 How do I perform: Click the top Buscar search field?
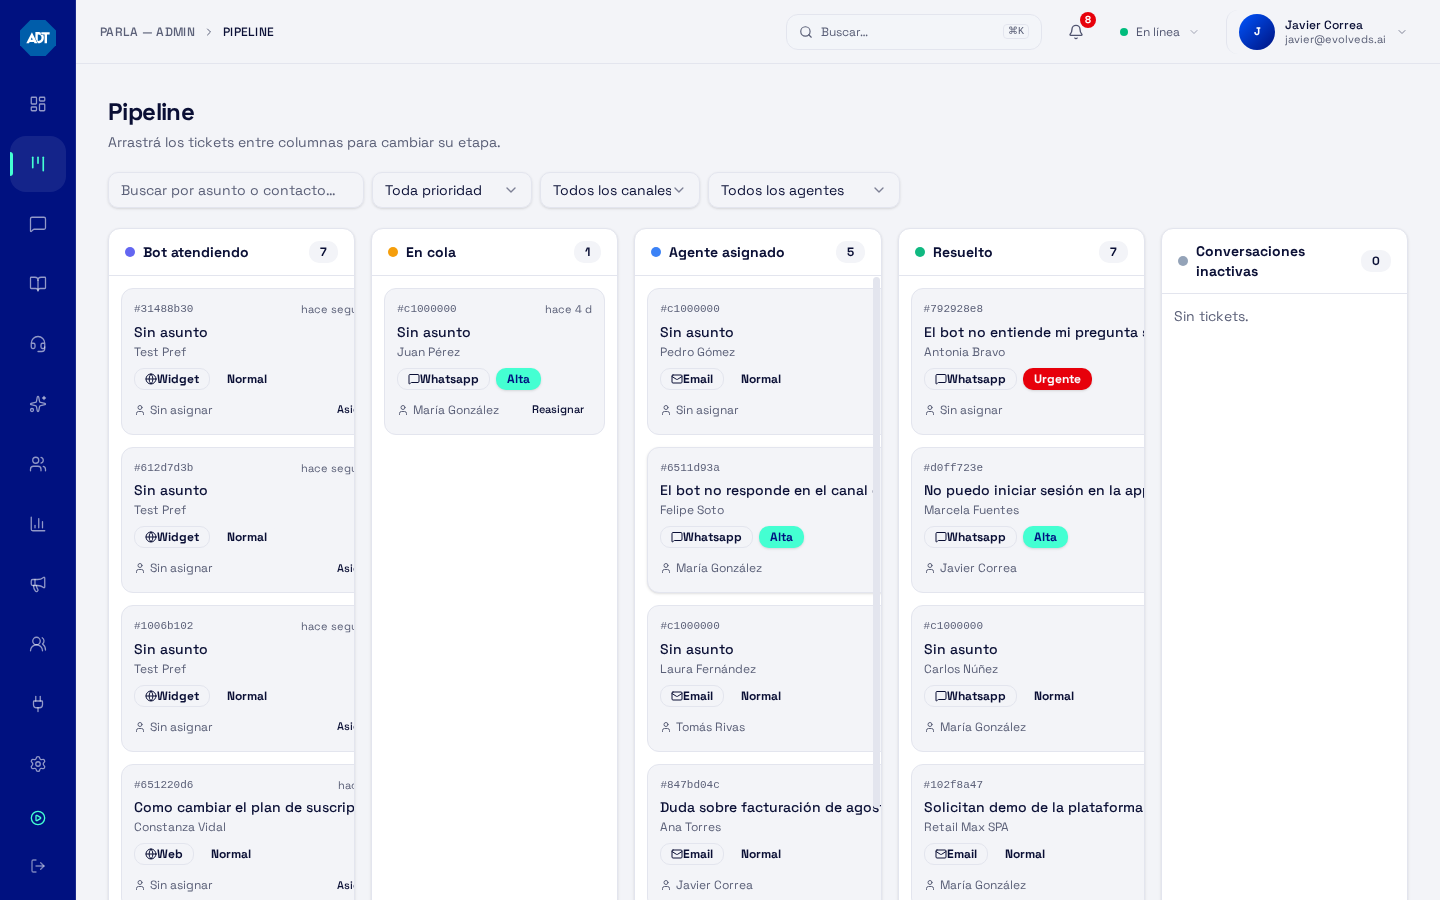coord(914,32)
